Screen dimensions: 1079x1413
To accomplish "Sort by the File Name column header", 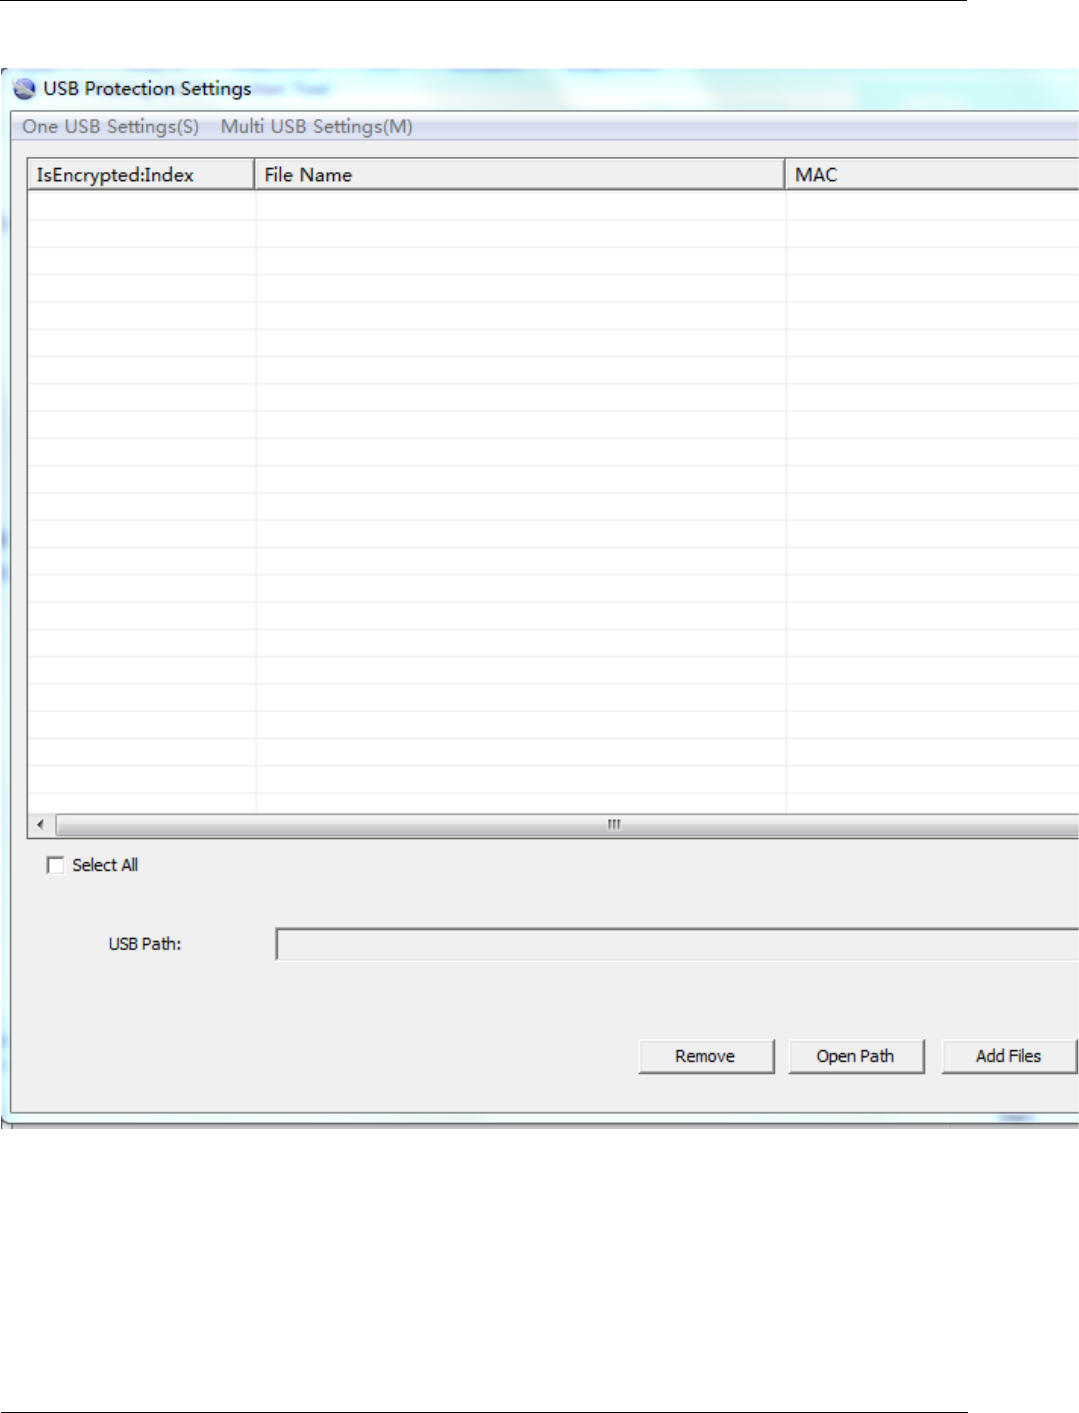I will [520, 174].
